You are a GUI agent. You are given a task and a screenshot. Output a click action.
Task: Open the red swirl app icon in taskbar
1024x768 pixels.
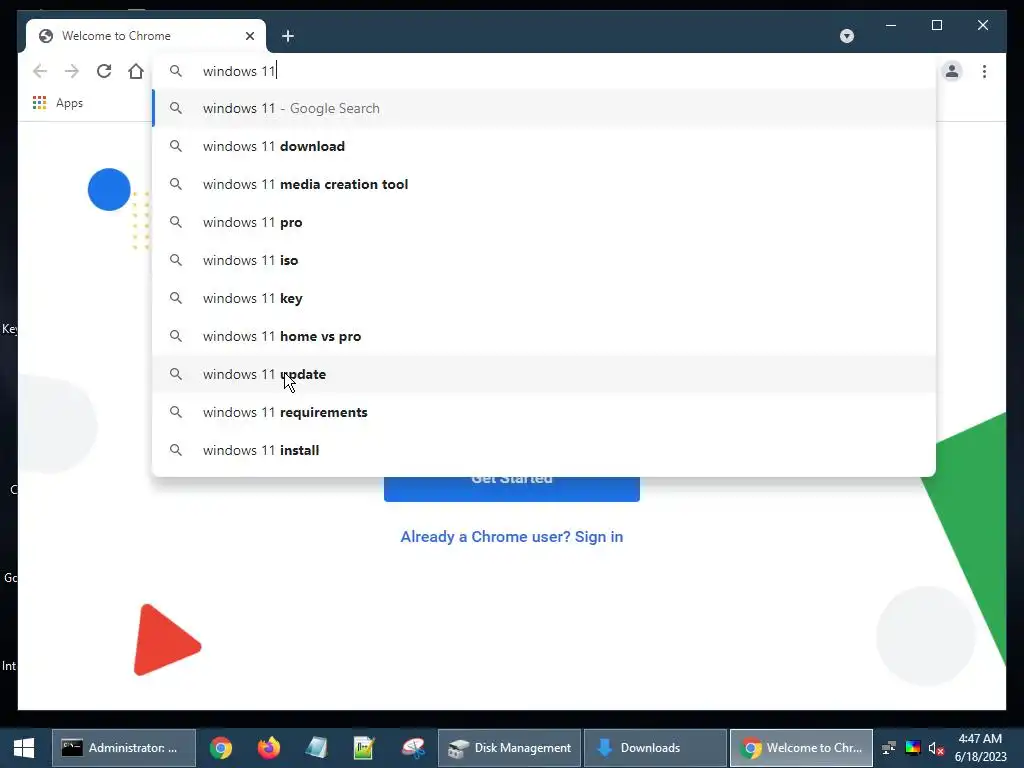[413, 748]
